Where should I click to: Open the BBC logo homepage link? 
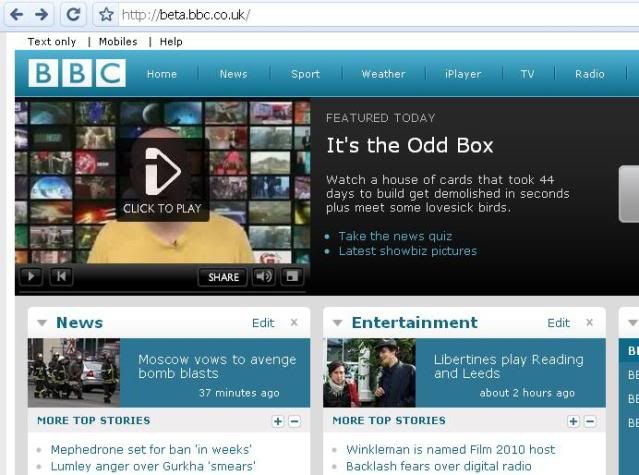[77, 73]
